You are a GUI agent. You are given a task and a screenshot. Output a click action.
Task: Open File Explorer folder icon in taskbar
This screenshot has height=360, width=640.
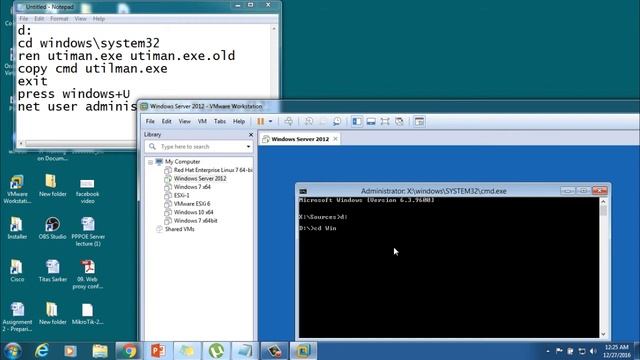point(100,351)
